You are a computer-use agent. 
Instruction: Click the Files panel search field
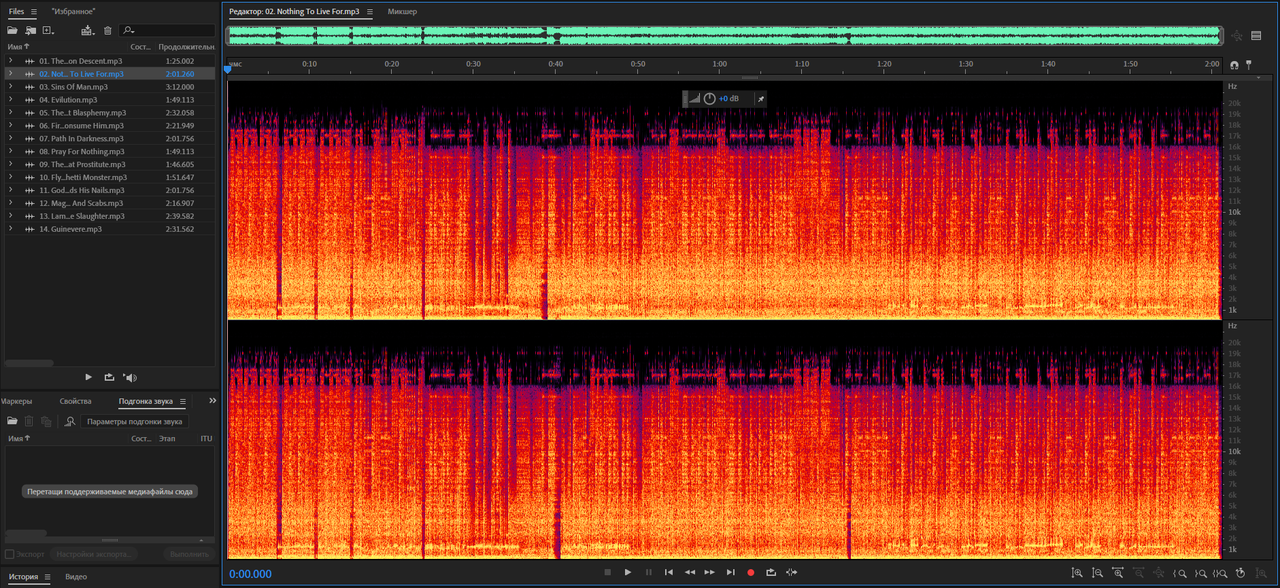(x=166, y=31)
